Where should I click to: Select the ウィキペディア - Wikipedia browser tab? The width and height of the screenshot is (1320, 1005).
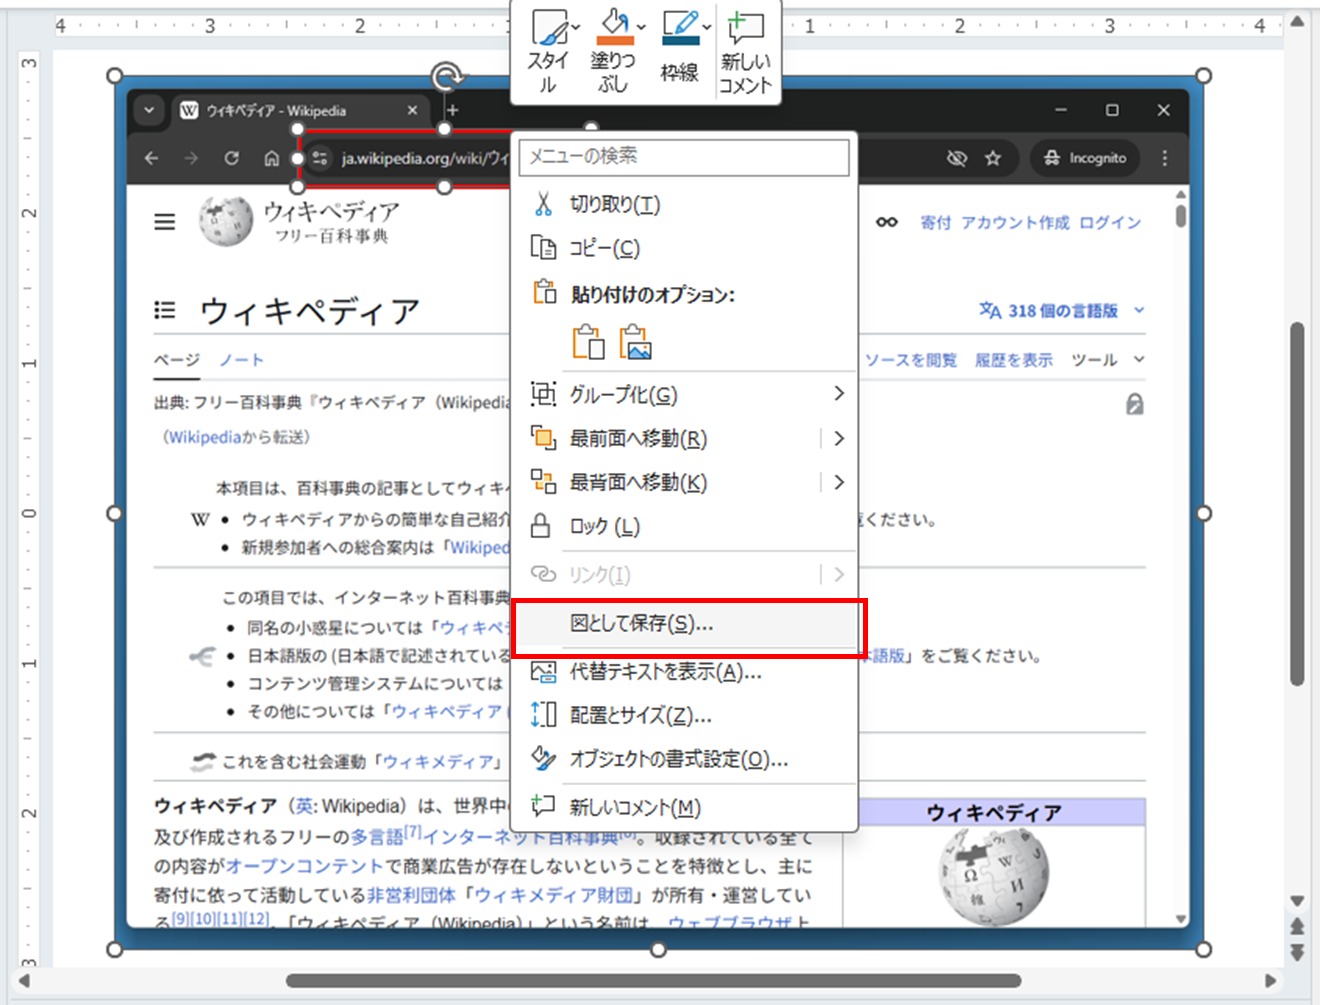(x=299, y=110)
